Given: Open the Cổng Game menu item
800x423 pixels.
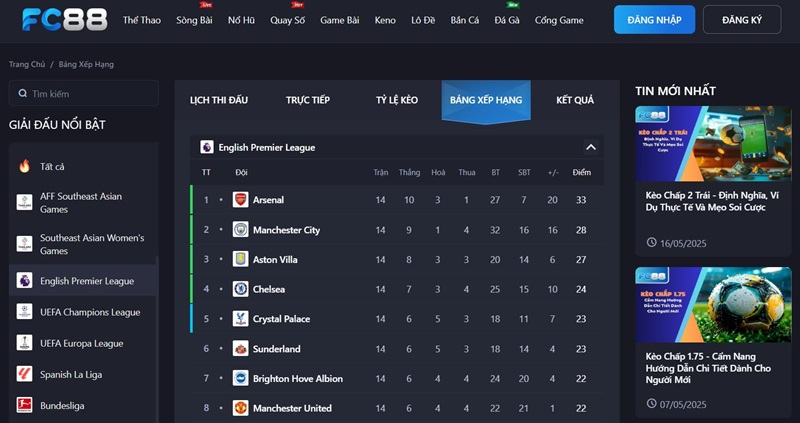Looking at the screenshot, I should [x=559, y=20].
